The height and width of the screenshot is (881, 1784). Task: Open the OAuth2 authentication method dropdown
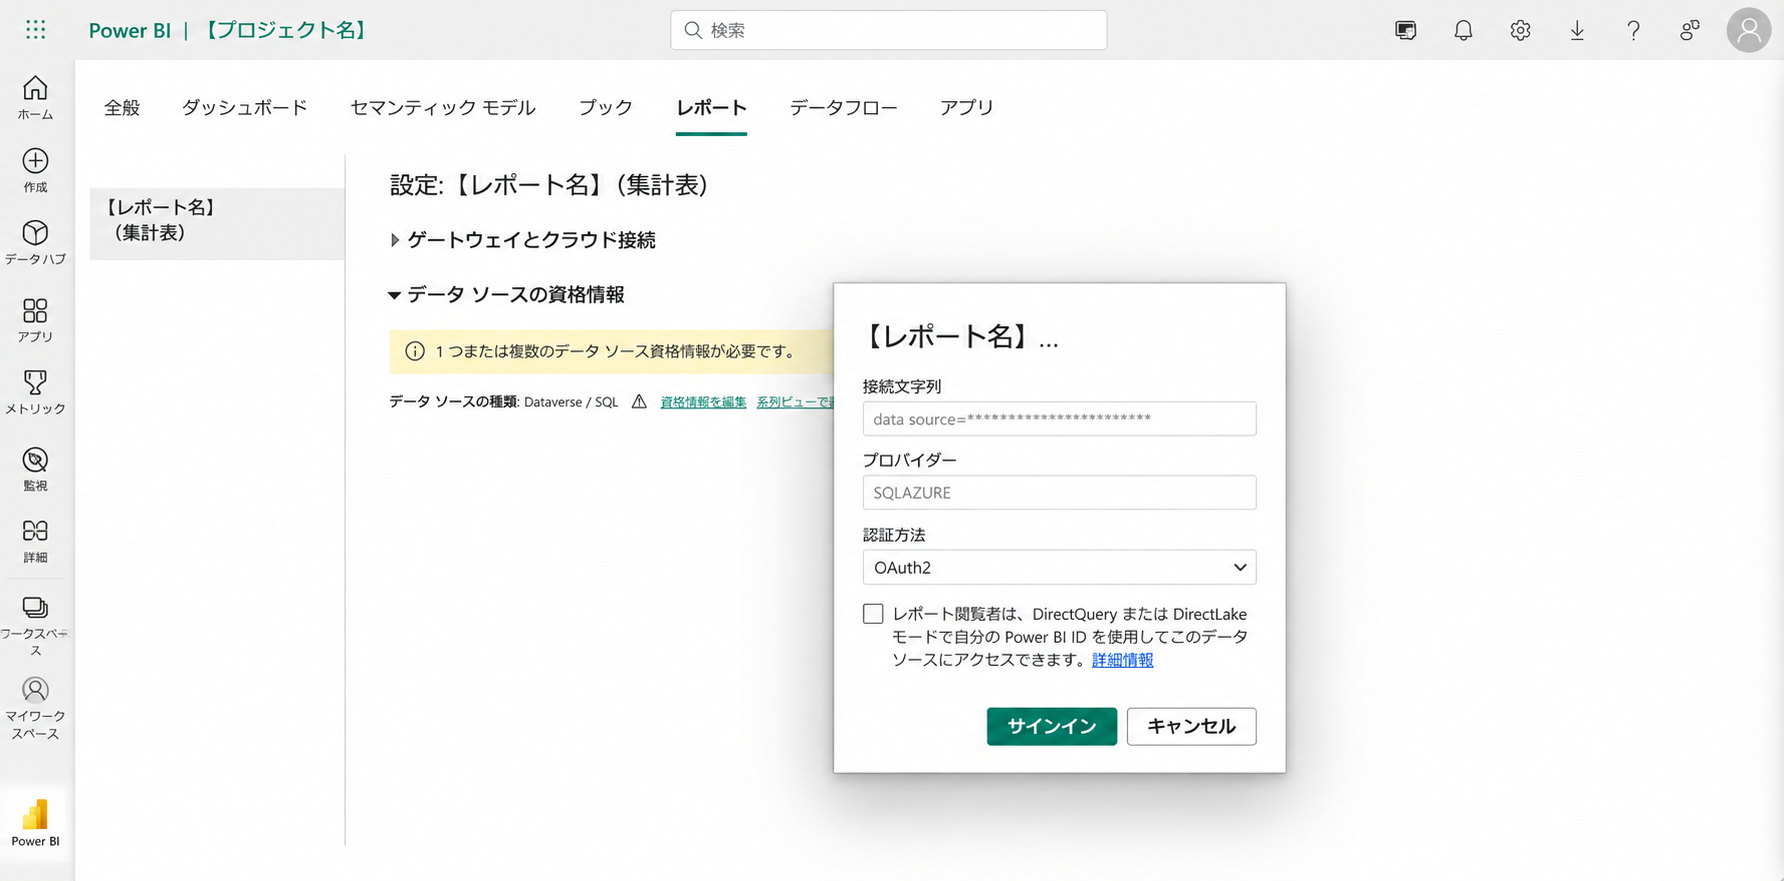pos(1059,567)
